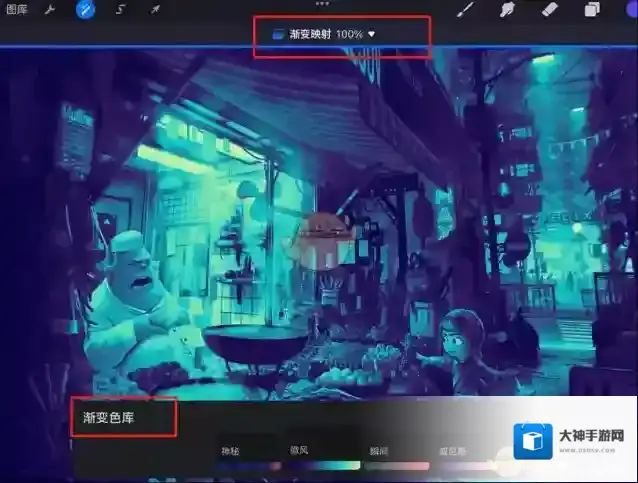Open the active color circle

632,9
